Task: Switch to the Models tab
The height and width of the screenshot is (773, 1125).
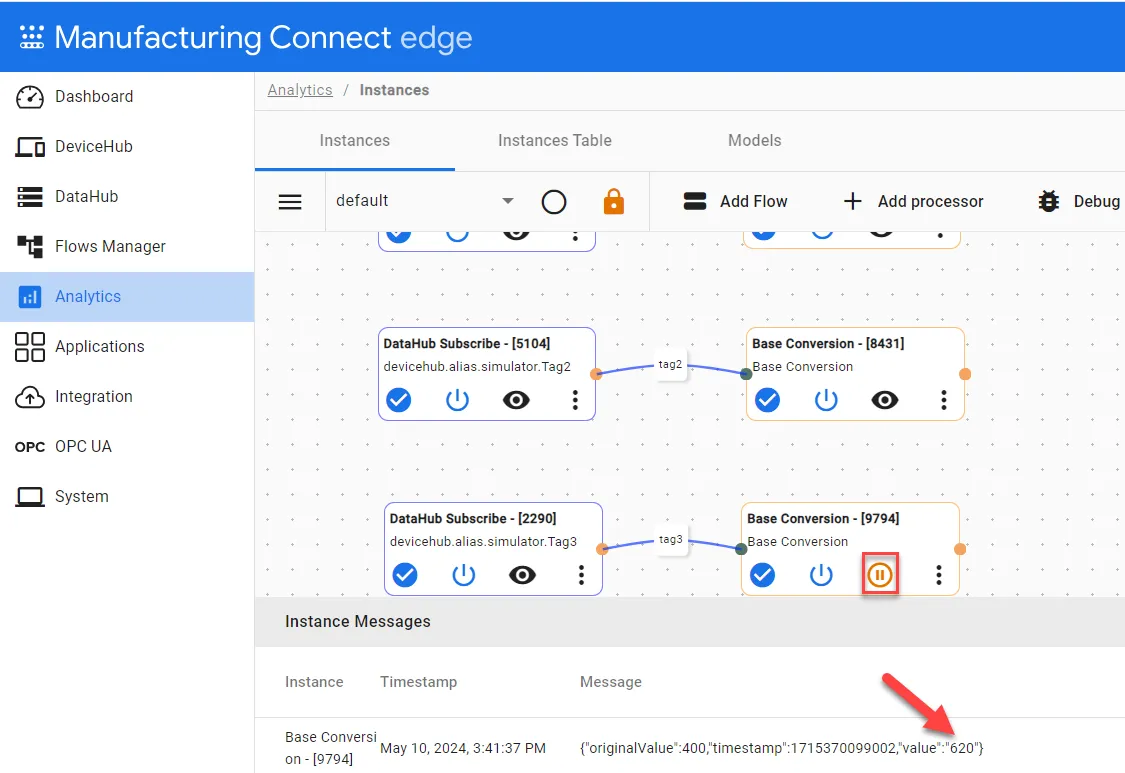Action: [x=754, y=141]
